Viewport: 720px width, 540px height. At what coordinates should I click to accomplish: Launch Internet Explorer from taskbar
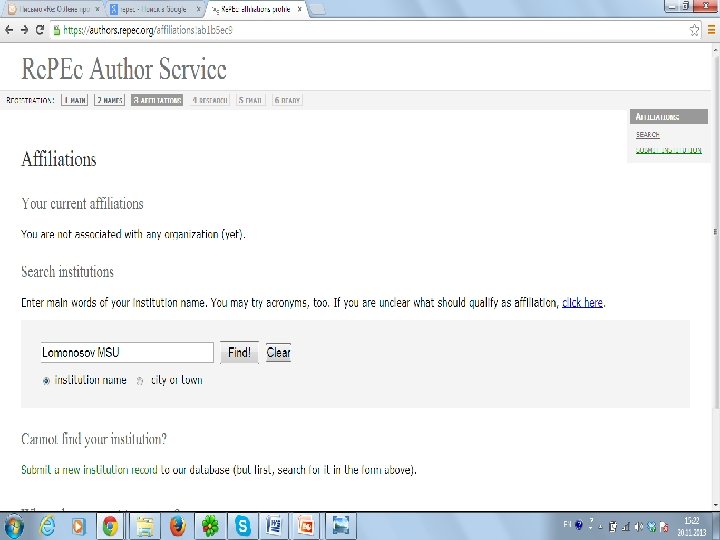48,526
